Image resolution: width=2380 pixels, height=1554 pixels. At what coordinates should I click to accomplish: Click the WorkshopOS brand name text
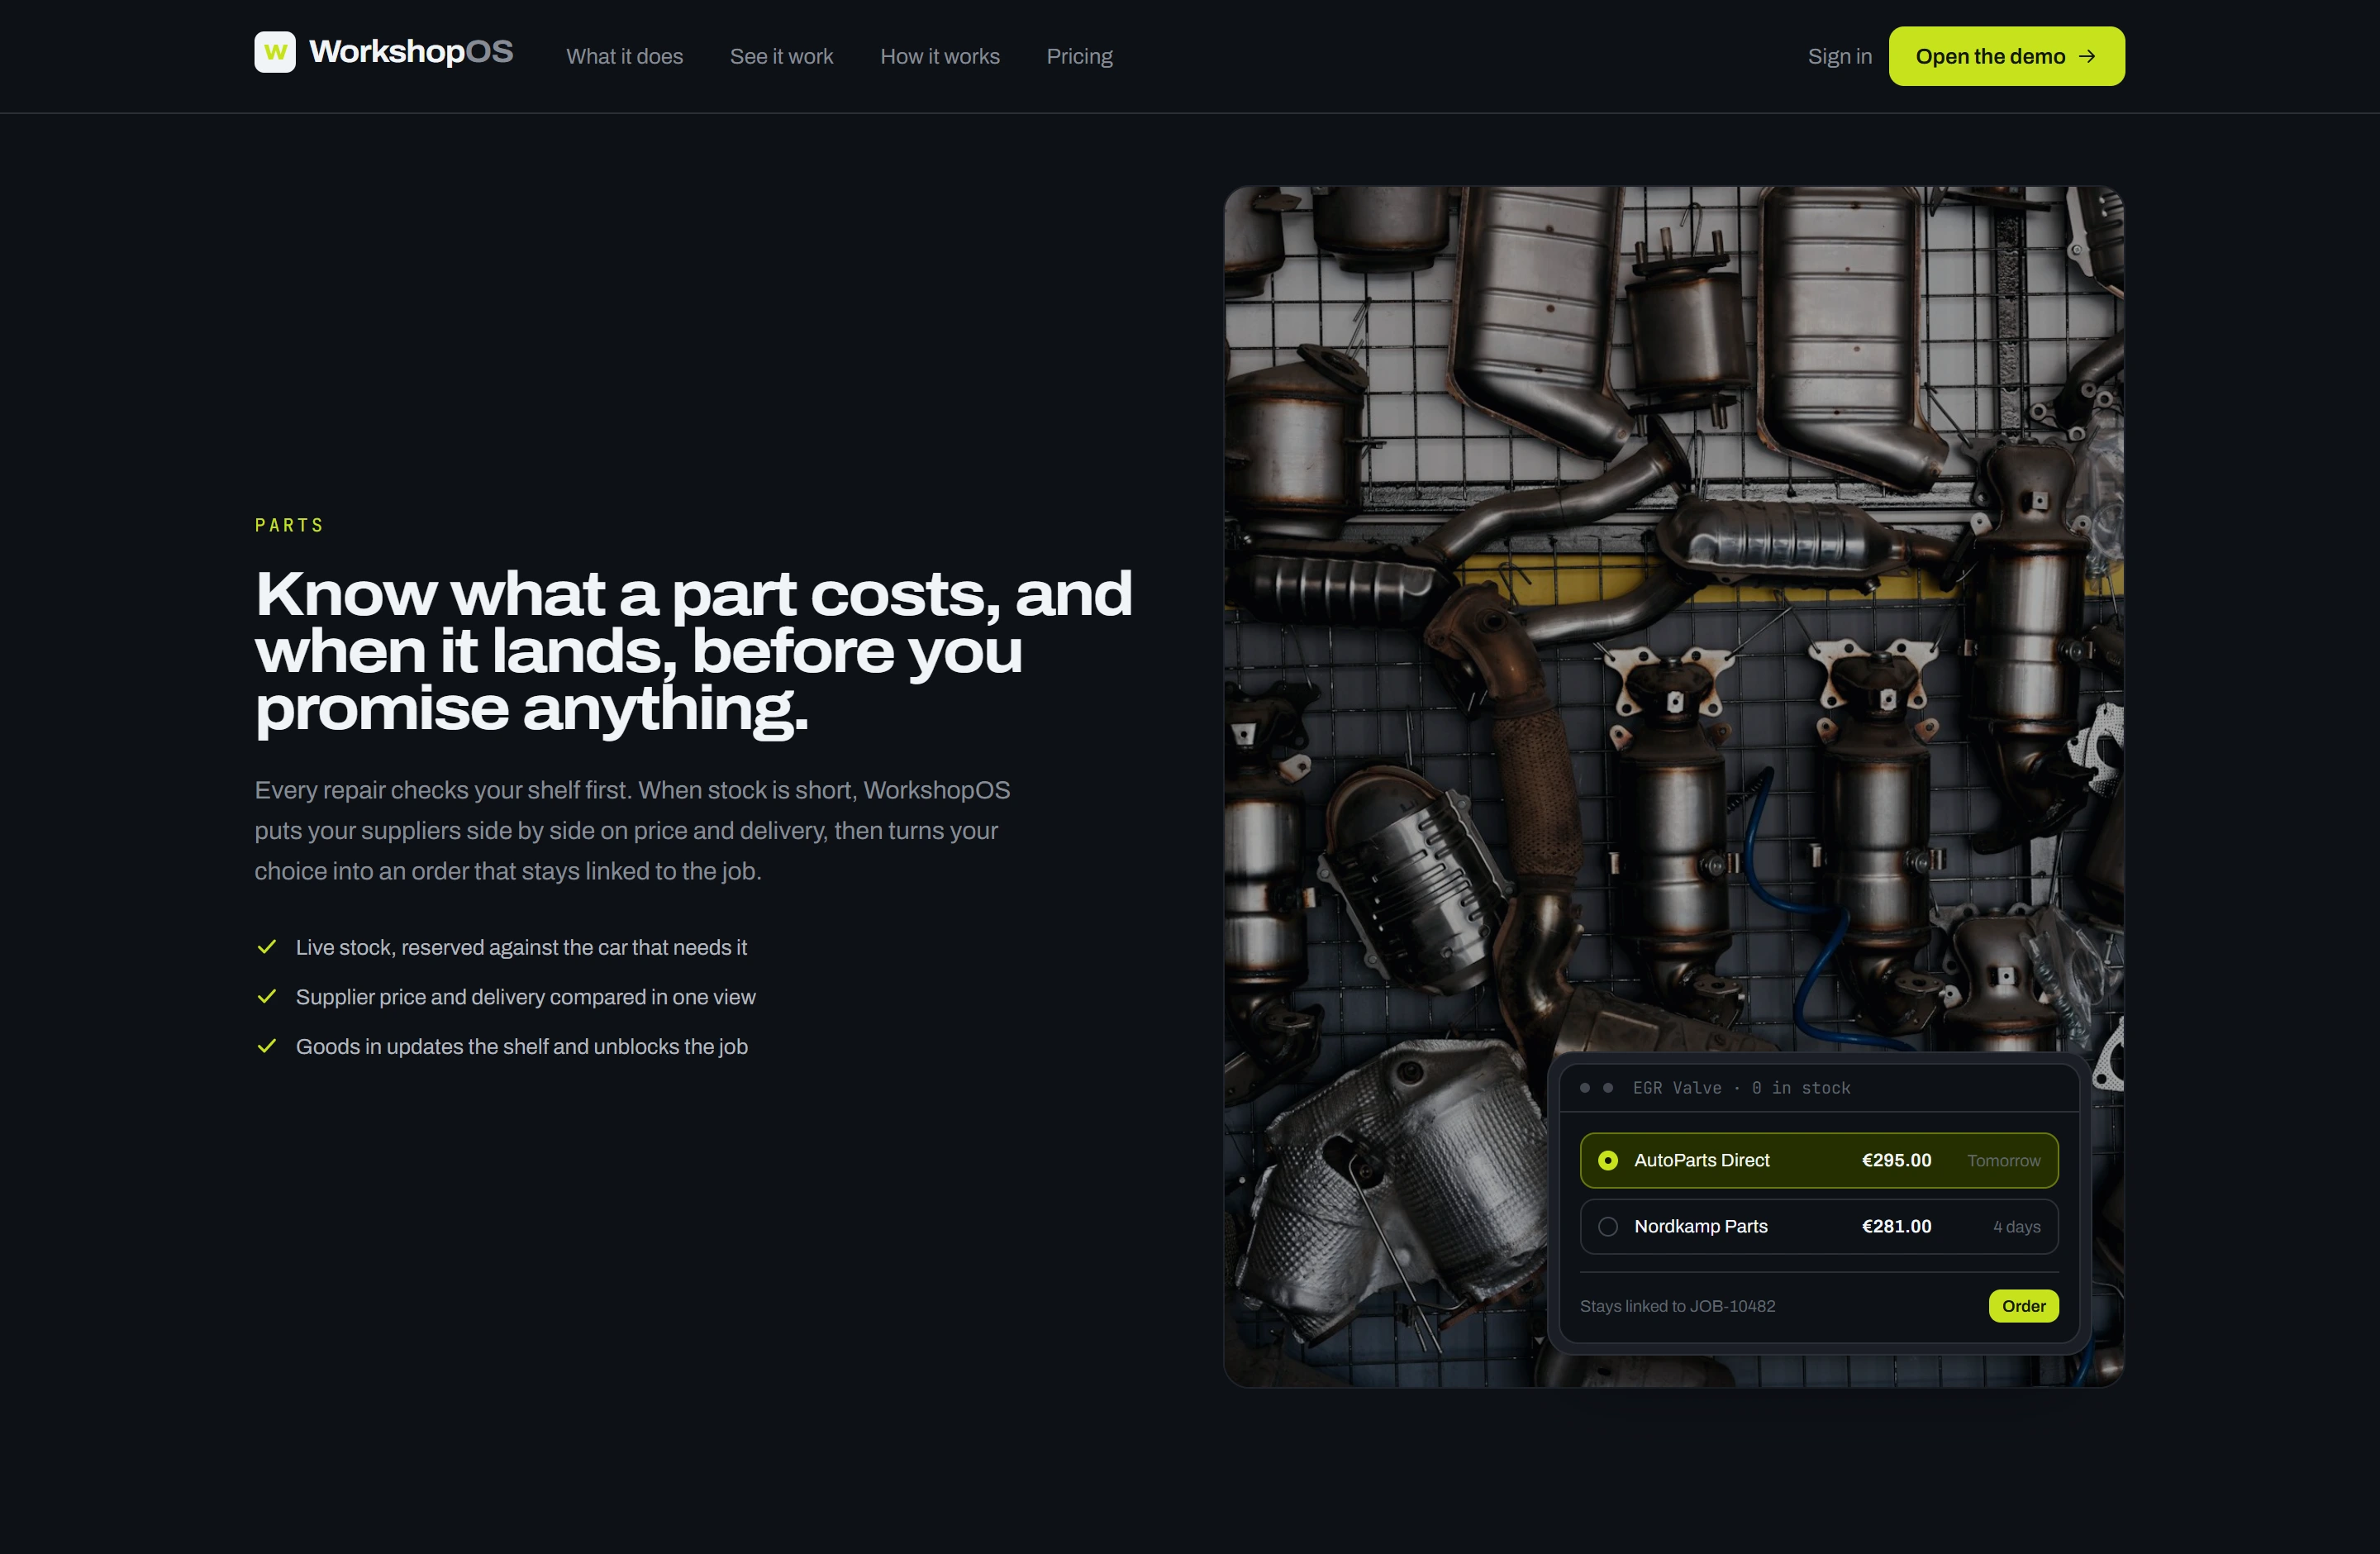click(411, 52)
